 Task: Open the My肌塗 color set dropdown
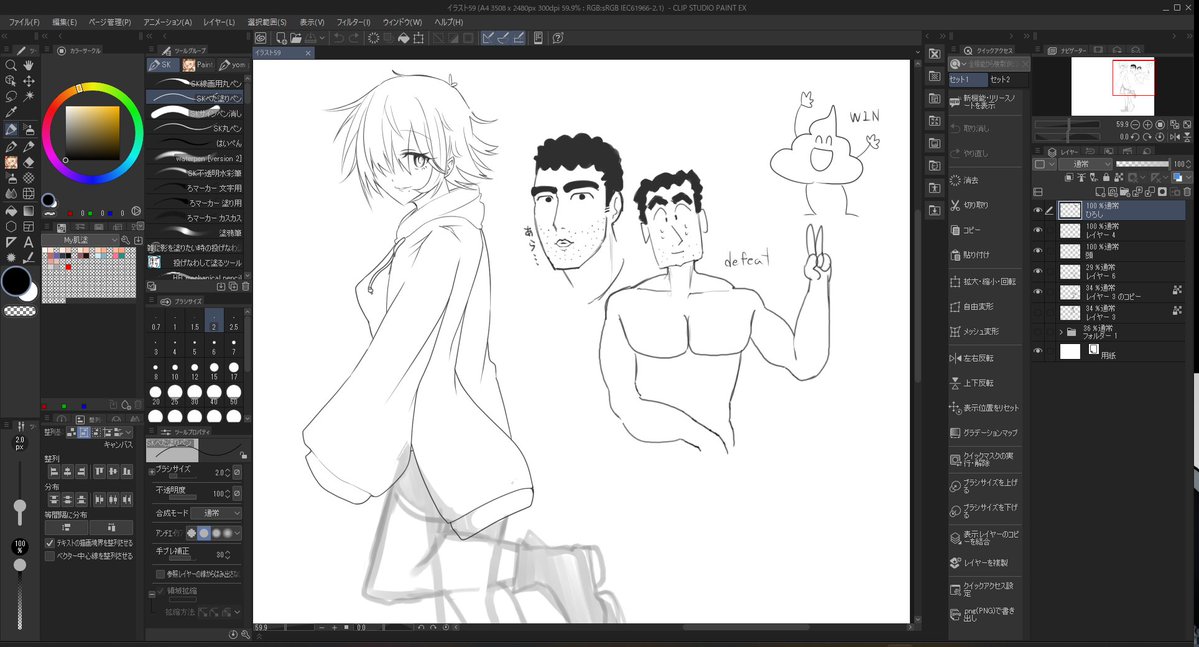80,240
